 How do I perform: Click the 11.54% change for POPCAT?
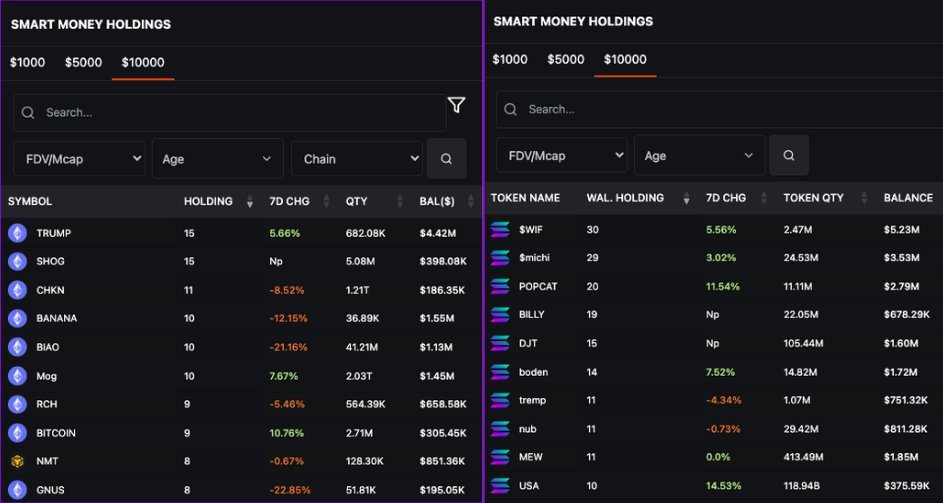click(x=723, y=286)
